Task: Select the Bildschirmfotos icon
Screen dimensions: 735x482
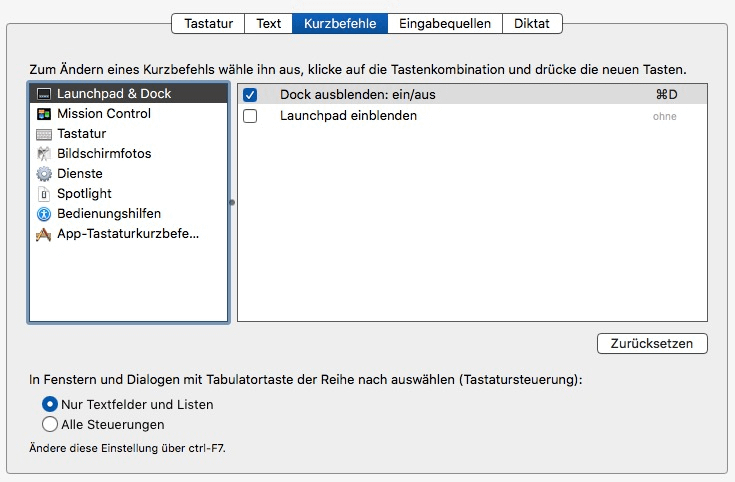Action: pyautogui.click(x=44, y=154)
